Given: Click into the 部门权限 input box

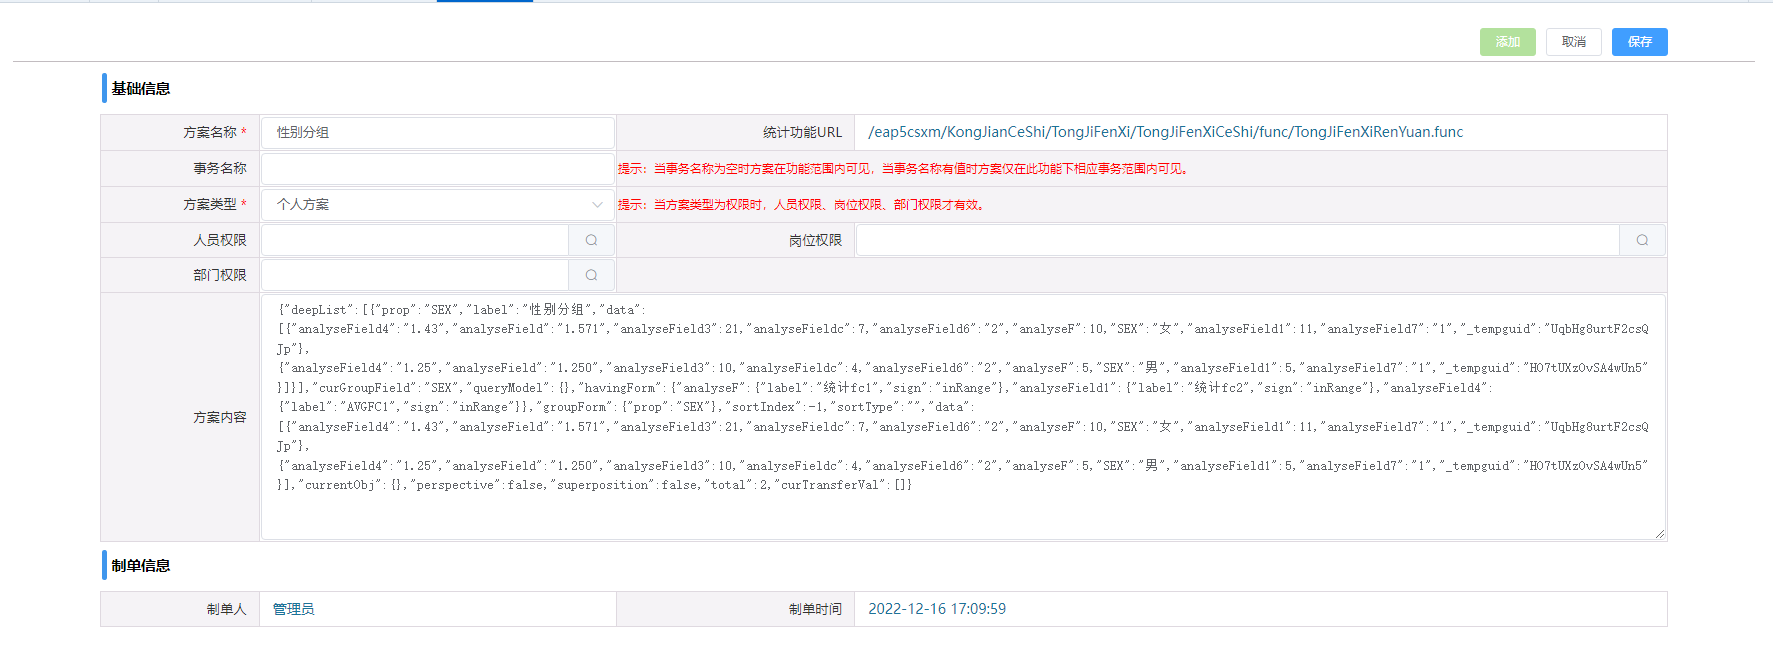Looking at the screenshot, I should [x=415, y=275].
